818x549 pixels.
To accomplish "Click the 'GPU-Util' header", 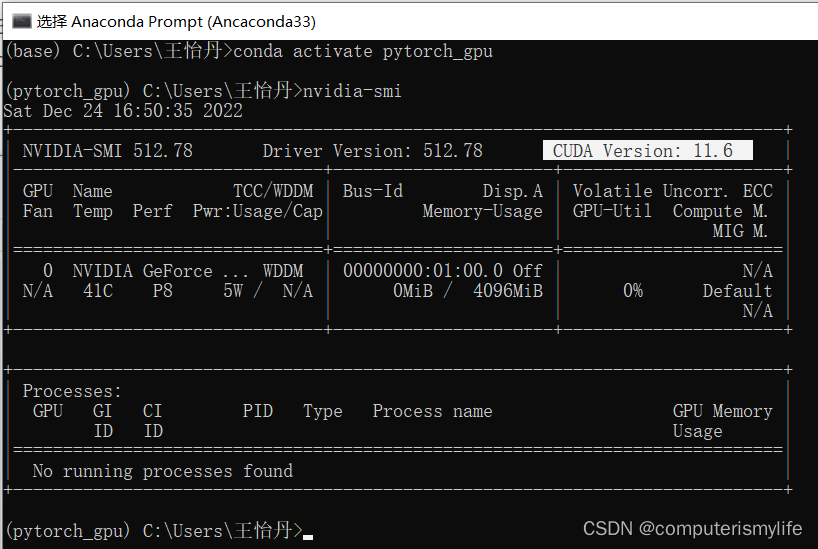I will (612, 211).
